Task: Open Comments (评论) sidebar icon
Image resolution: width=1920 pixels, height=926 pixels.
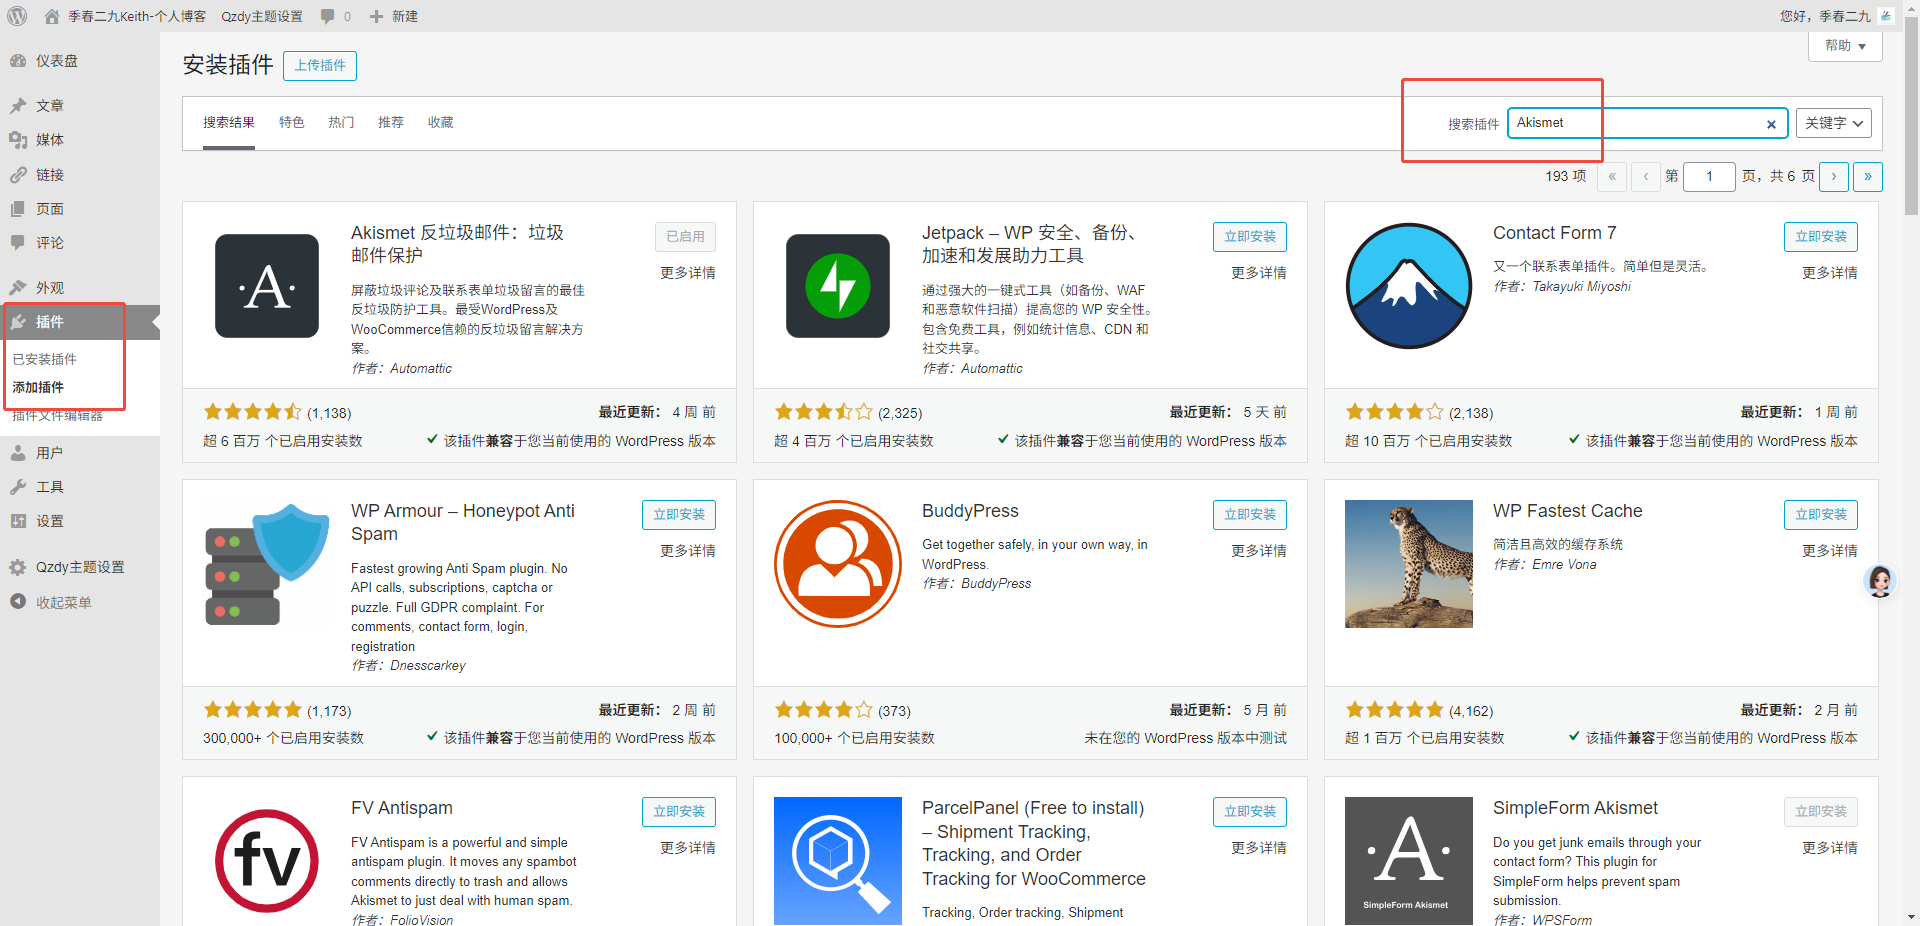Action: [x=18, y=243]
